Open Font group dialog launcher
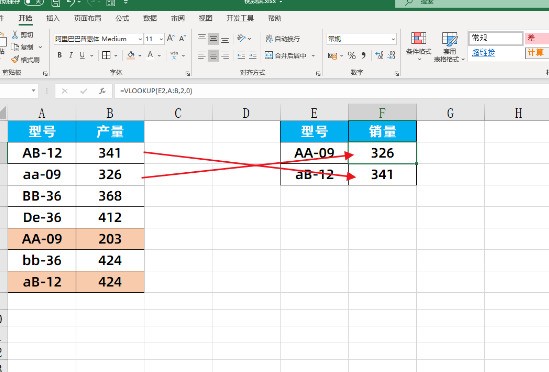Screen dimensions: 549x372 (x=188, y=73)
